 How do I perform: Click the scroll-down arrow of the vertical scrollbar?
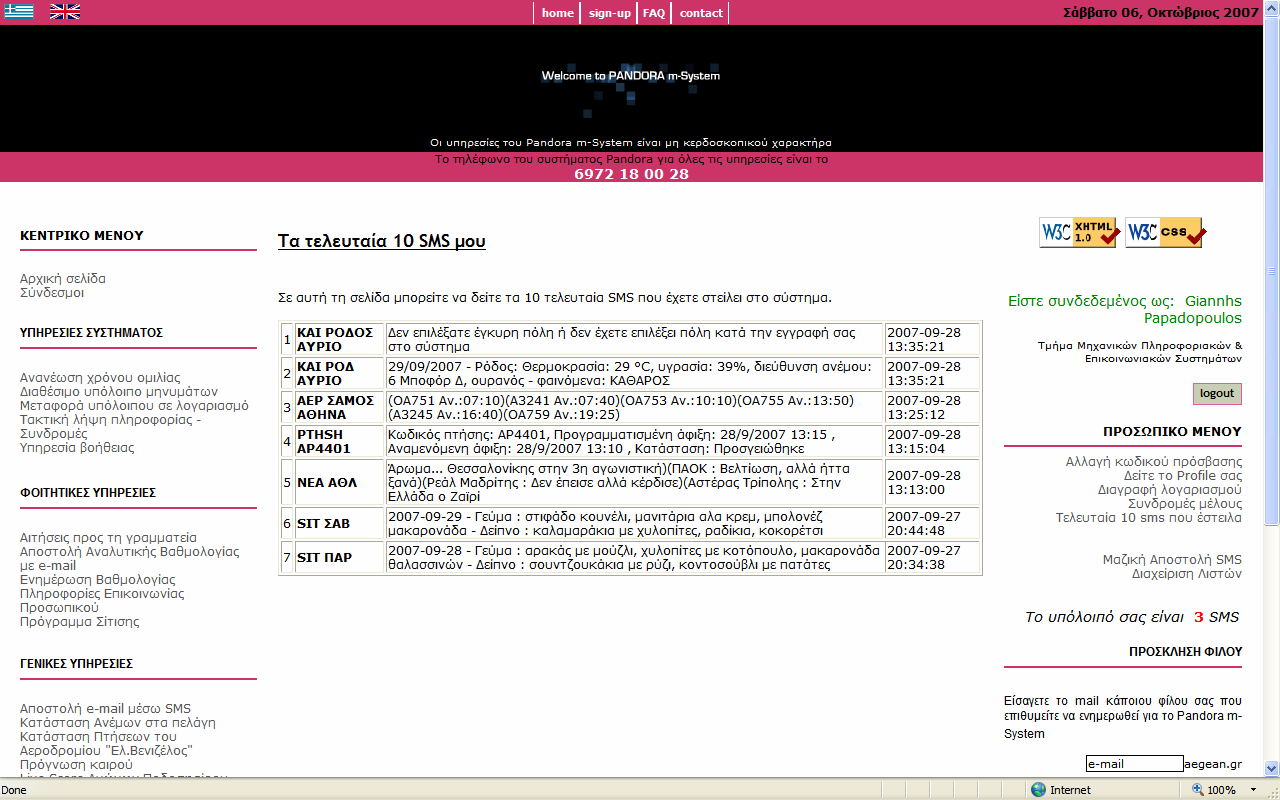click(x=1272, y=768)
